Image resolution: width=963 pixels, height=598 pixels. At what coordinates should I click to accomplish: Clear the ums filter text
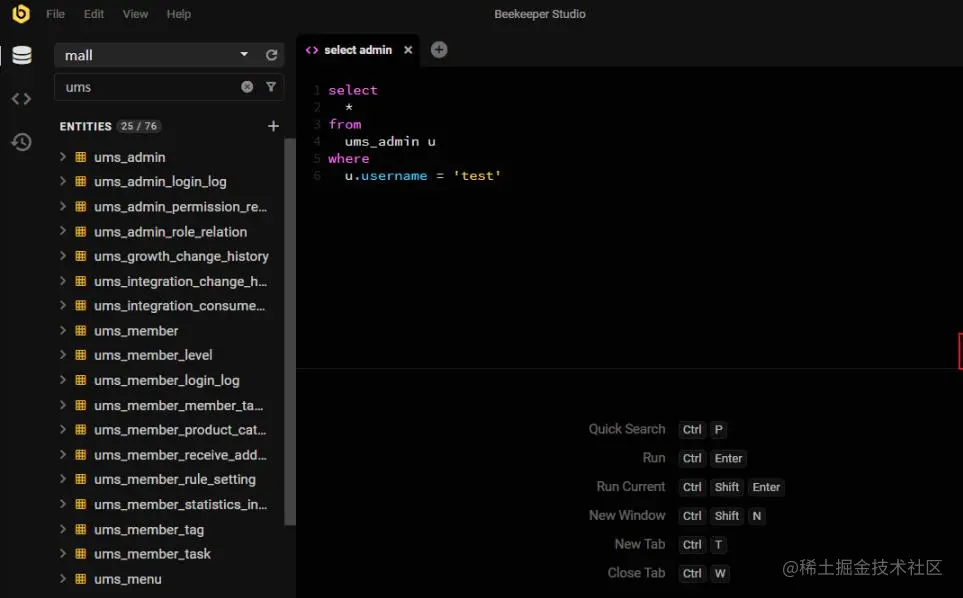(x=247, y=87)
